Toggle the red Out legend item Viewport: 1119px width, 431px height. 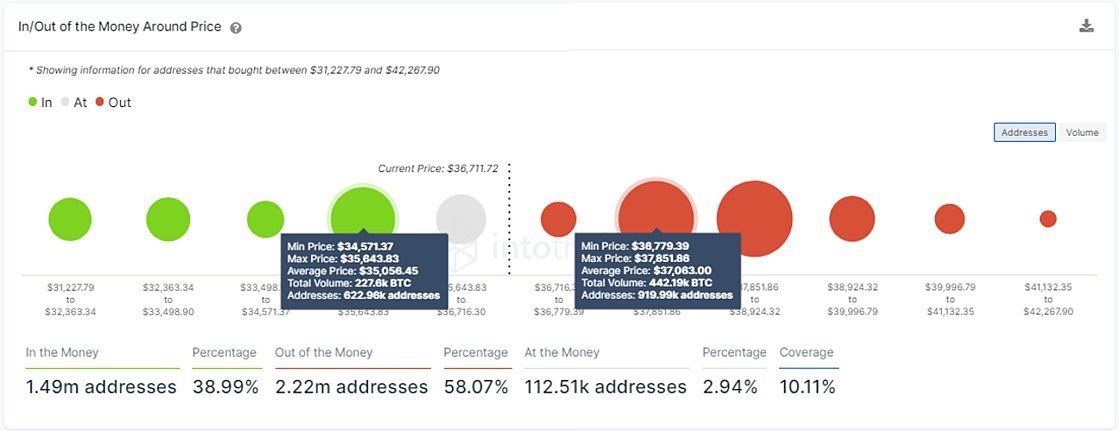coord(113,102)
